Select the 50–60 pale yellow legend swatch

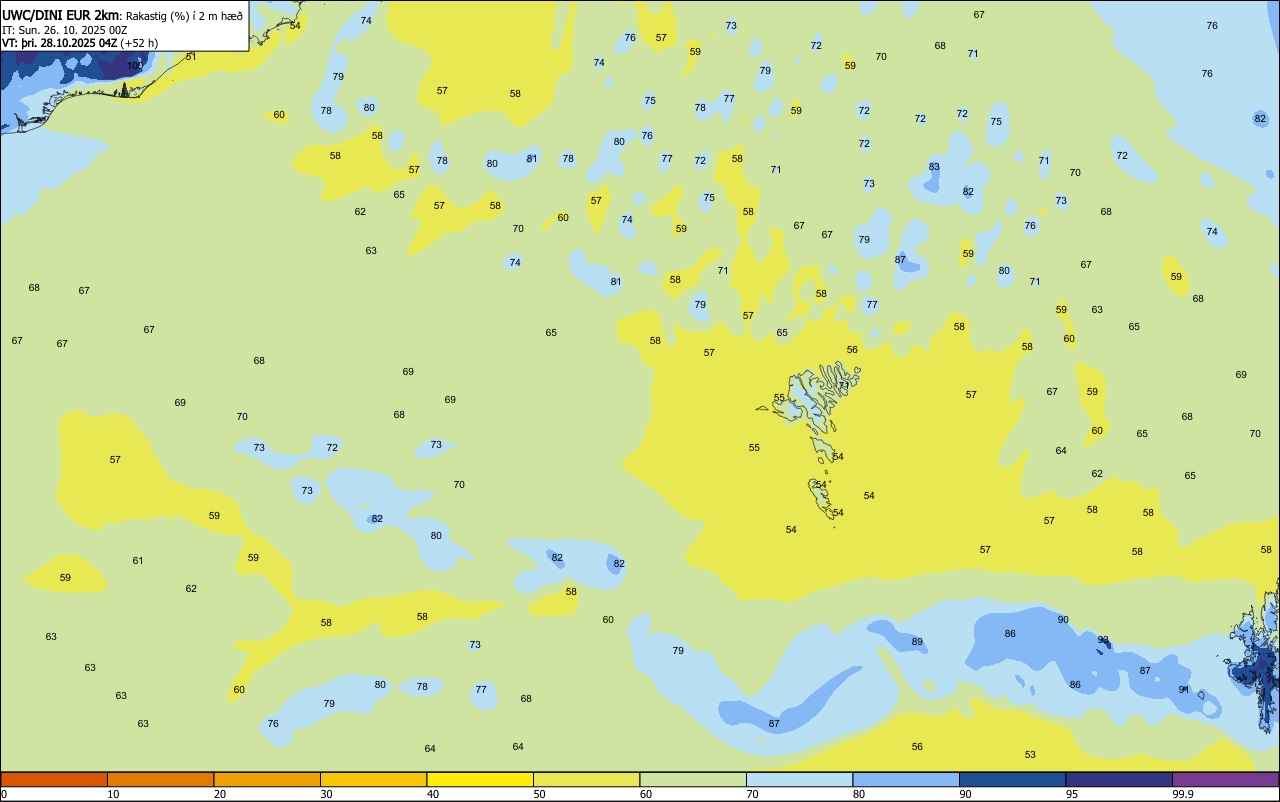point(586,779)
